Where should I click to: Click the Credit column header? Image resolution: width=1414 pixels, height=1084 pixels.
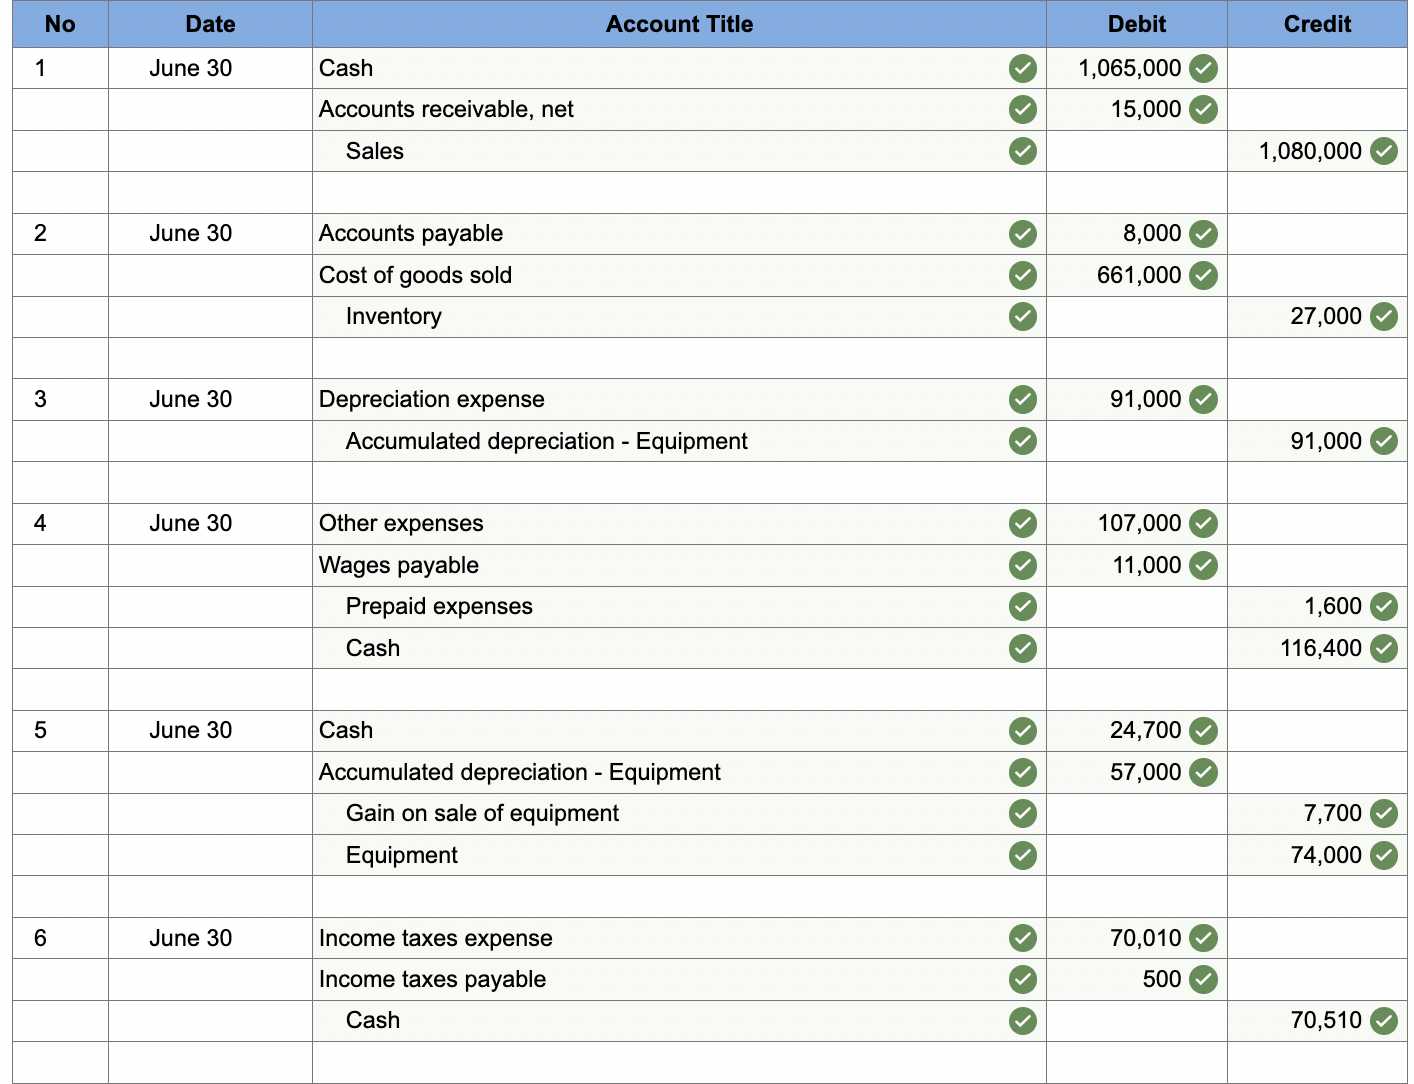point(1316,24)
